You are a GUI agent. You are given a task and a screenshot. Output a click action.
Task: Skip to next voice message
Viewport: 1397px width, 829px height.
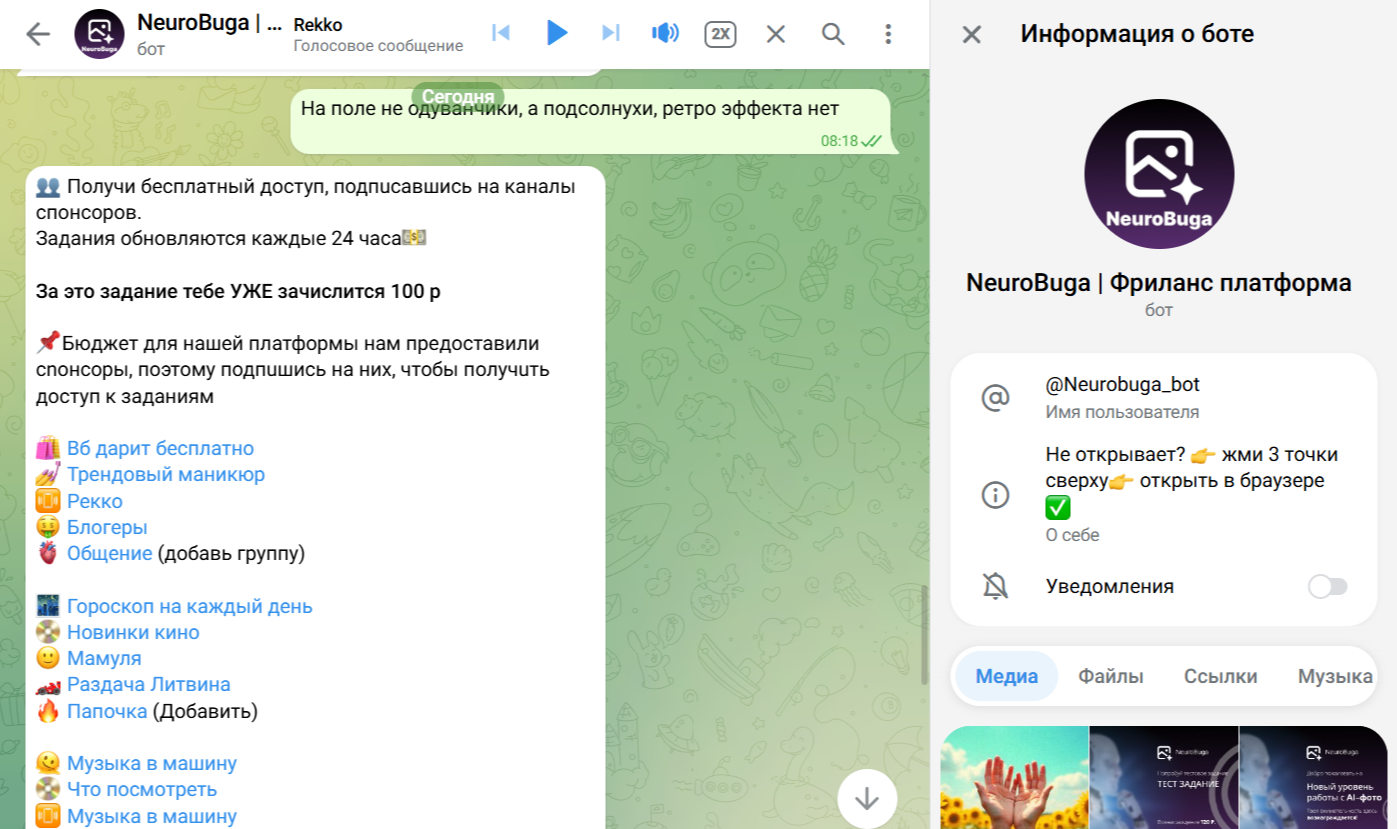pos(610,33)
